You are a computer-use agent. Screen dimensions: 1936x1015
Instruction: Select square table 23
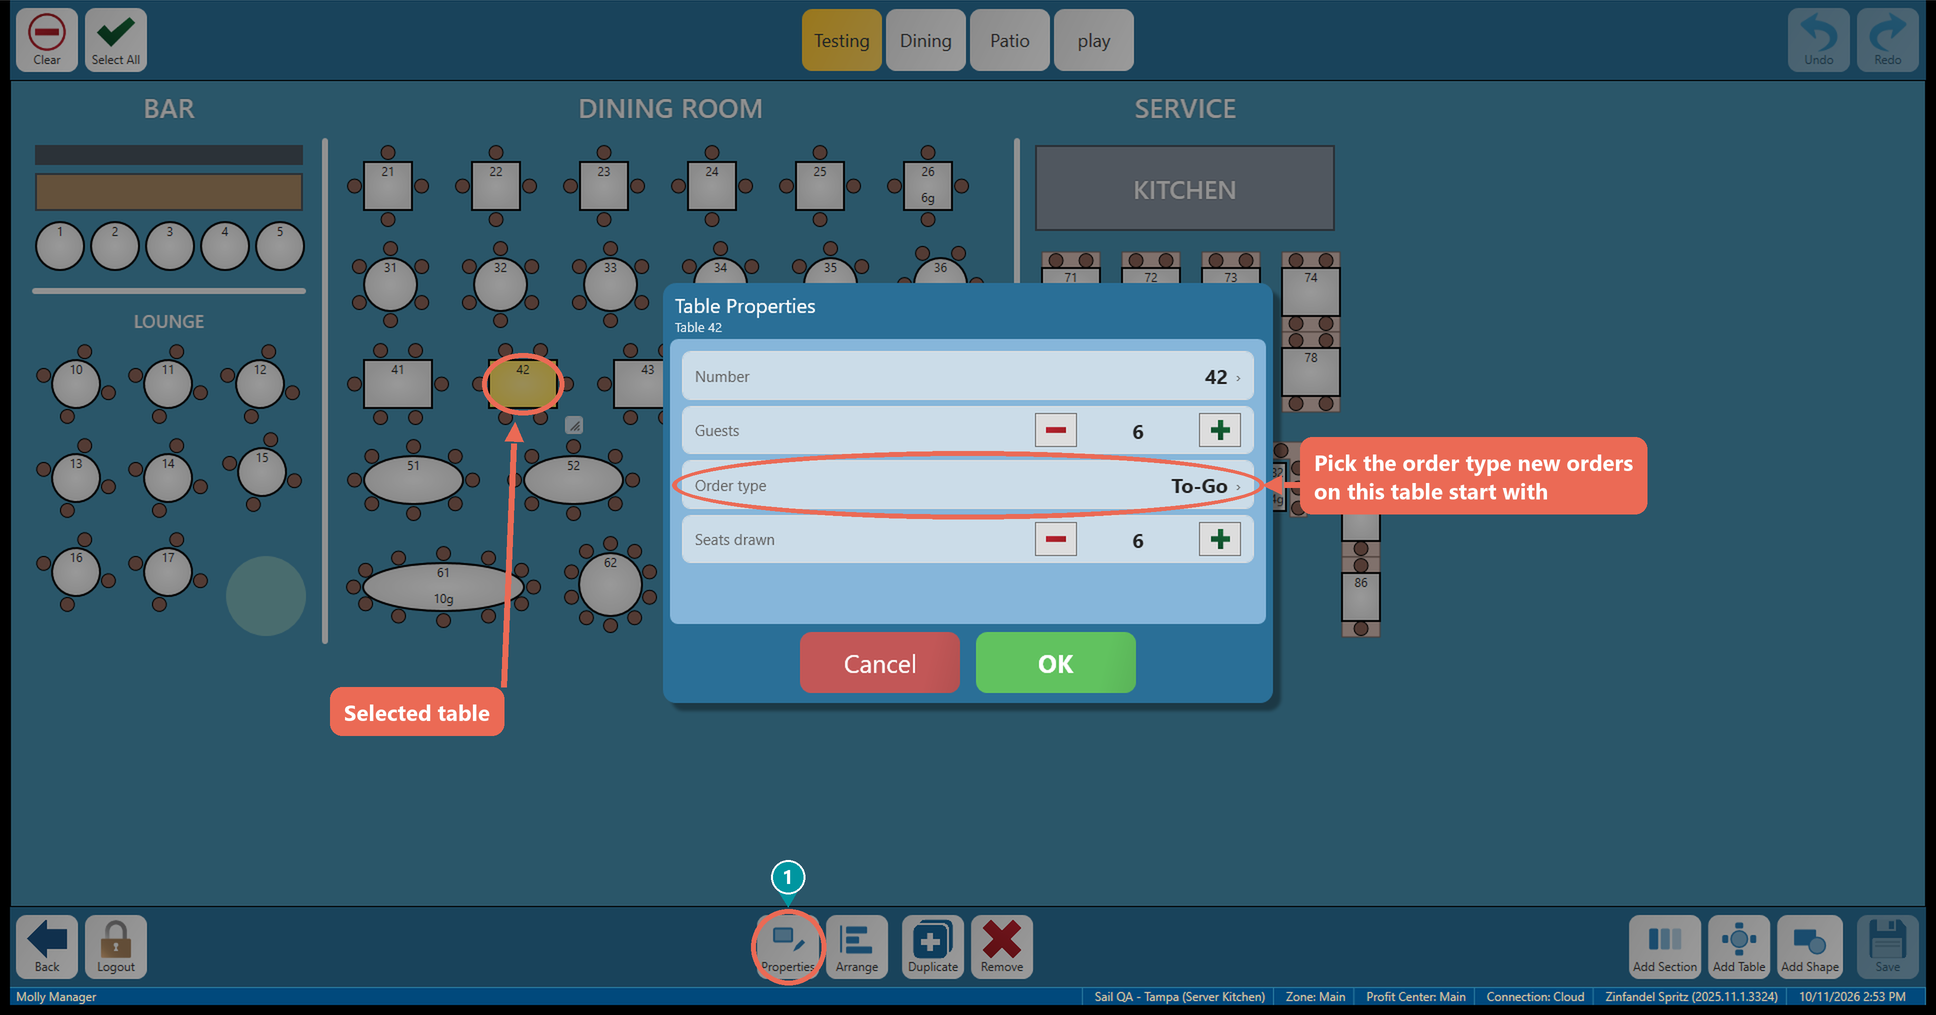pyautogui.click(x=604, y=186)
